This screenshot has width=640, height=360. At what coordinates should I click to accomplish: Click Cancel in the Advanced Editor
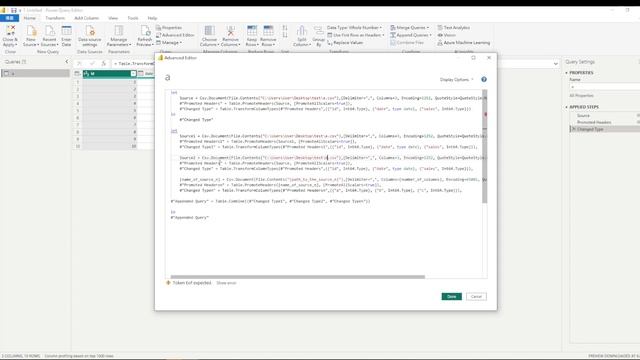click(x=476, y=297)
